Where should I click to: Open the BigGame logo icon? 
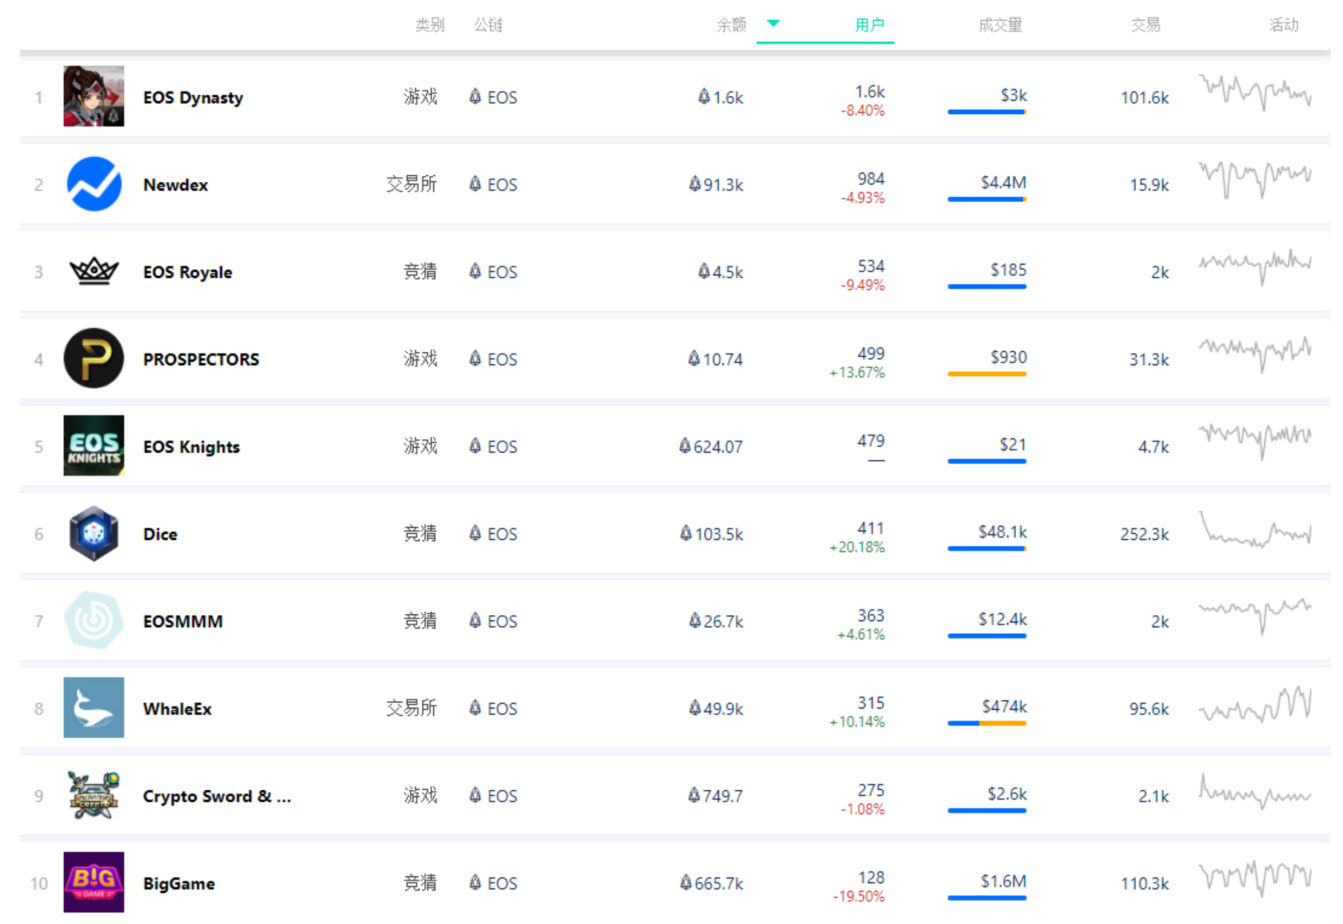pos(94,882)
